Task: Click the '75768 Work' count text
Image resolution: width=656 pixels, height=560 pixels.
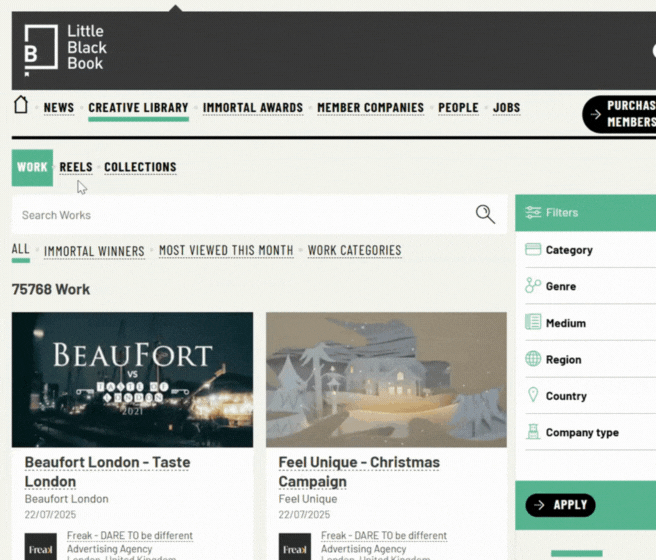Action: point(51,289)
